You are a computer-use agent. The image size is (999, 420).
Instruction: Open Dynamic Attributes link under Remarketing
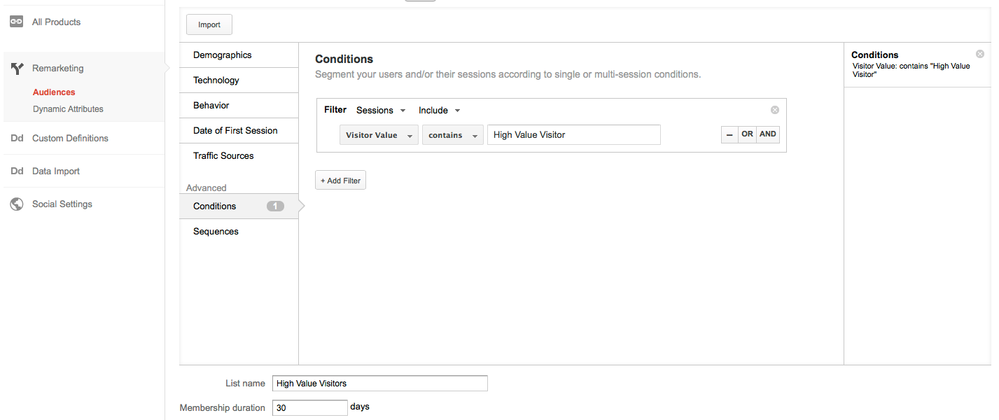coord(67,109)
